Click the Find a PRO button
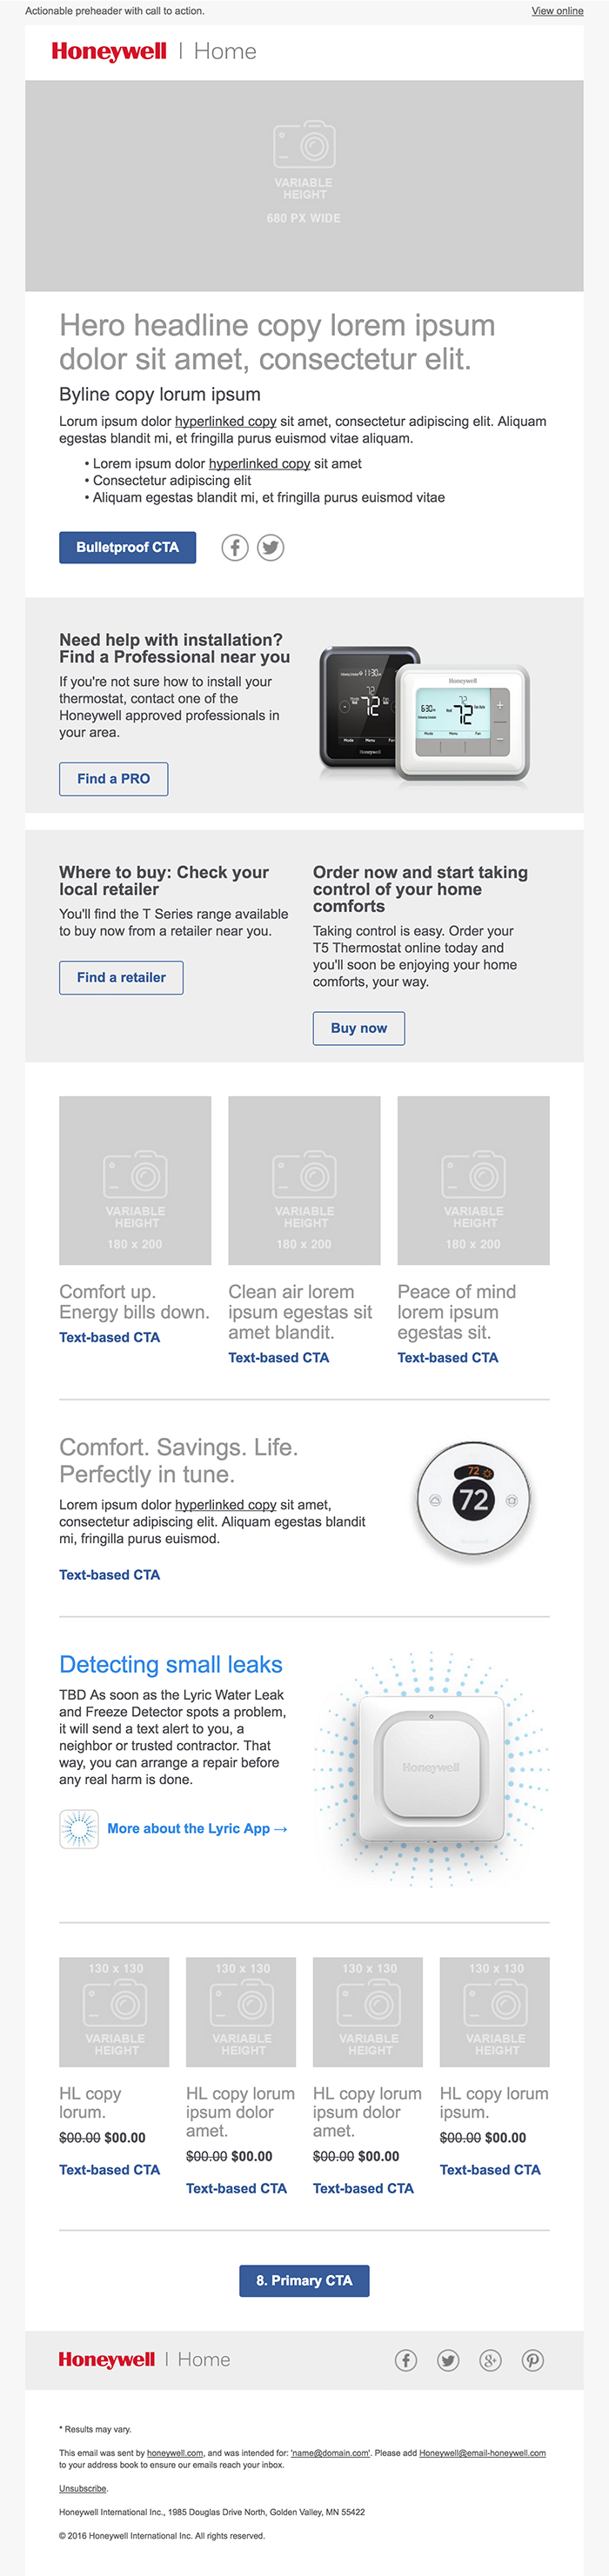Viewport: 609px width, 2576px height. 113,779
